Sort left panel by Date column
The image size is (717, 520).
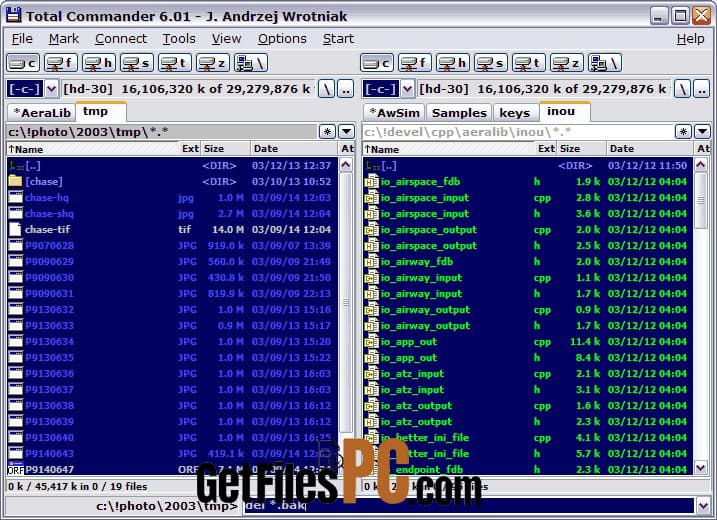pos(294,149)
